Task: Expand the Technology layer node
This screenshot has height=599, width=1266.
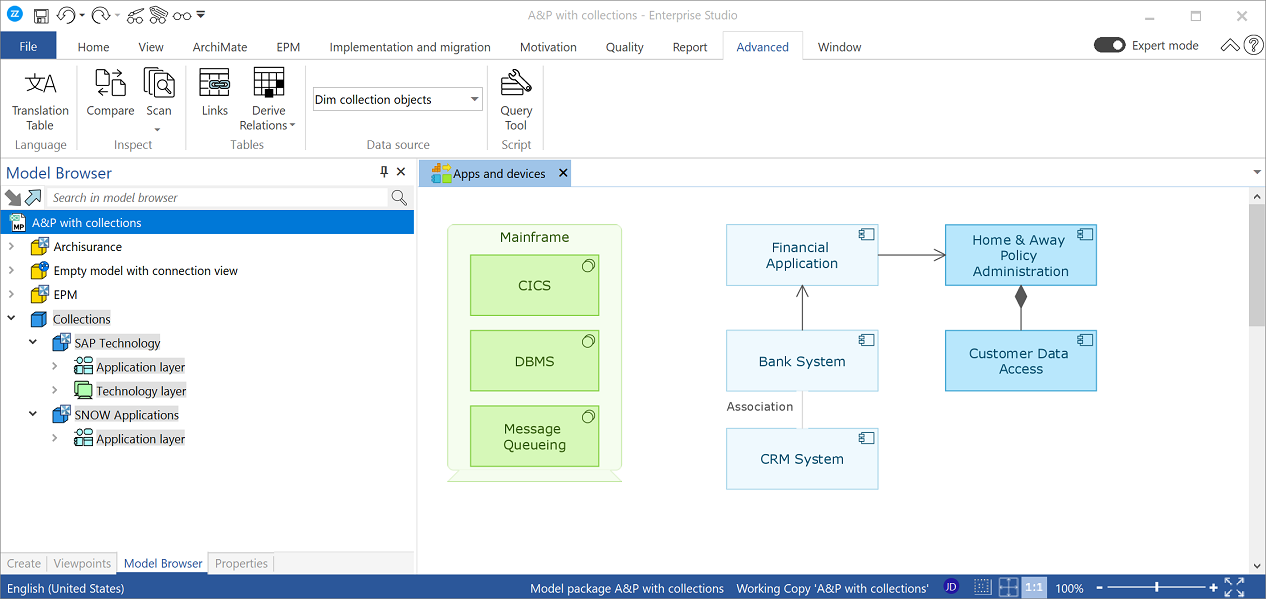Action: [x=55, y=391]
